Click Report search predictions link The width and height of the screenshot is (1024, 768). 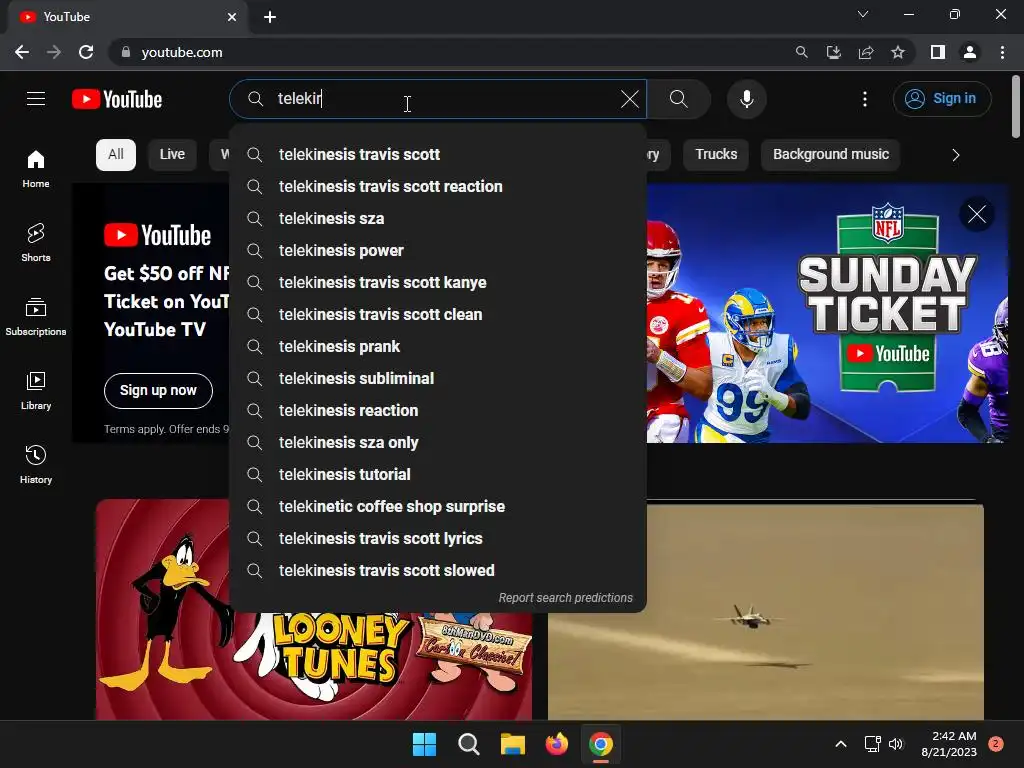[566, 598]
